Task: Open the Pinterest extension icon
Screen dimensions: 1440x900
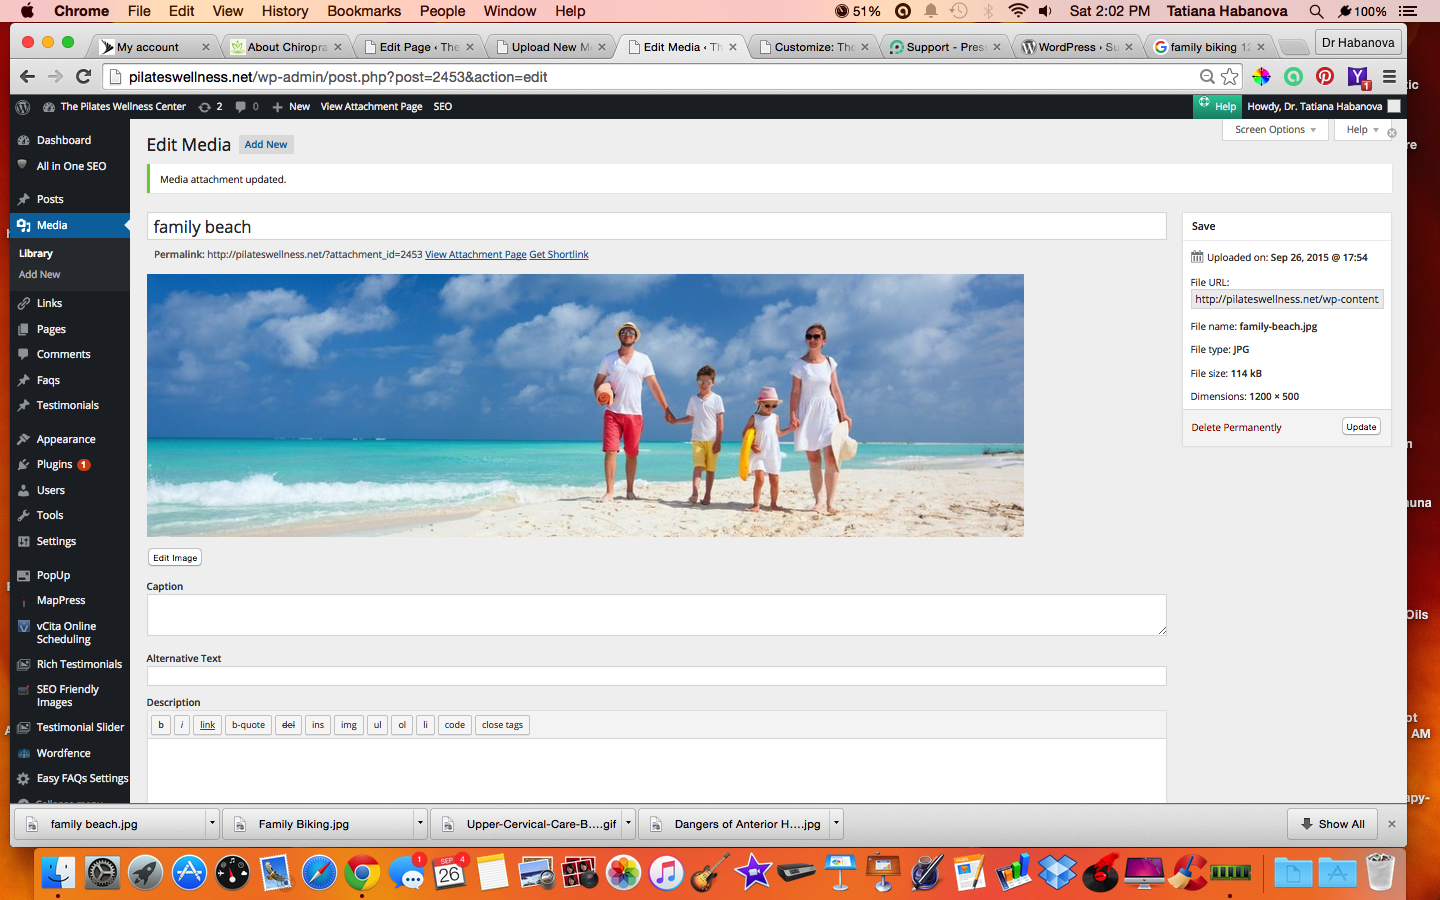Action: pyautogui.click(x=1325, y=77)
